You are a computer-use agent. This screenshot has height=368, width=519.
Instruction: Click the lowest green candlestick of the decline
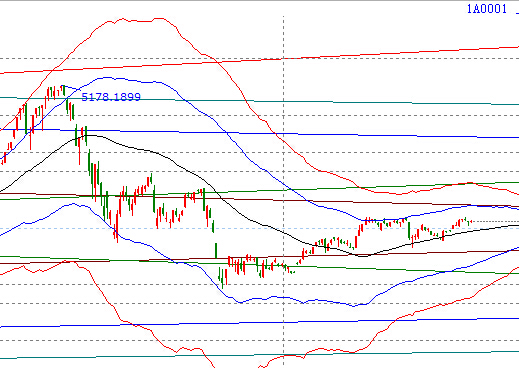[x=222, y=278]
